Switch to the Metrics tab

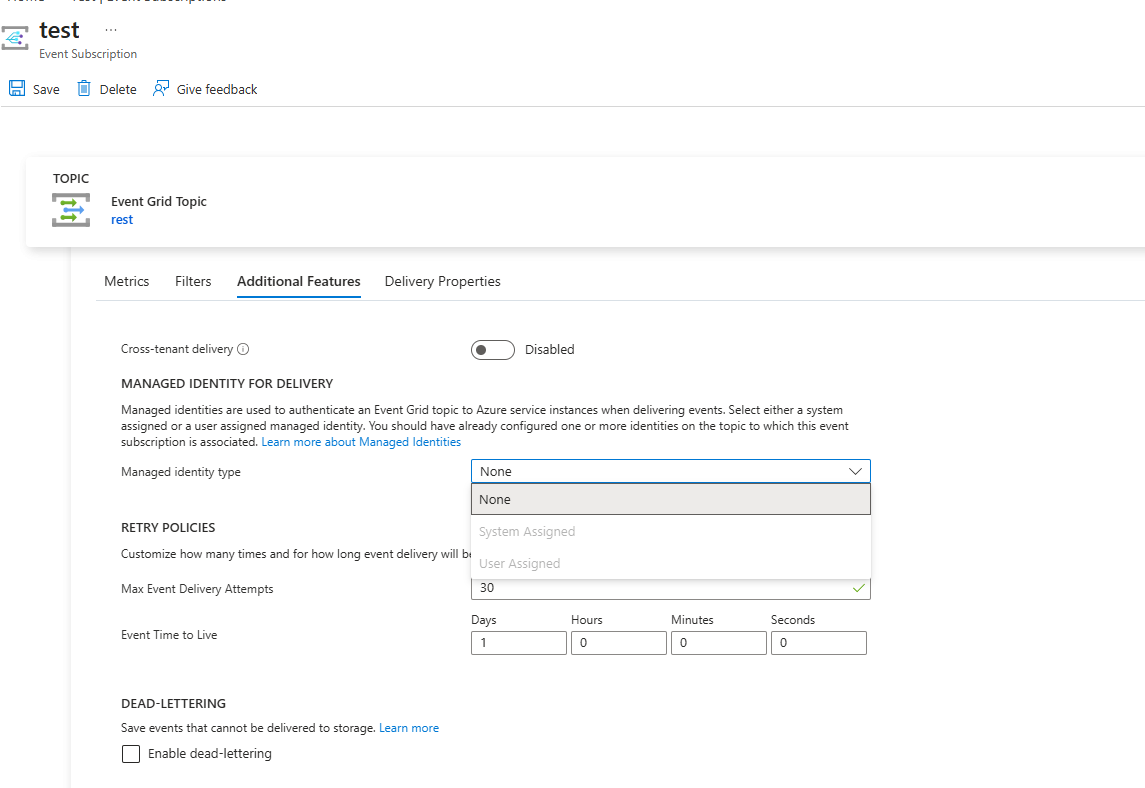[x=126, y=281]
